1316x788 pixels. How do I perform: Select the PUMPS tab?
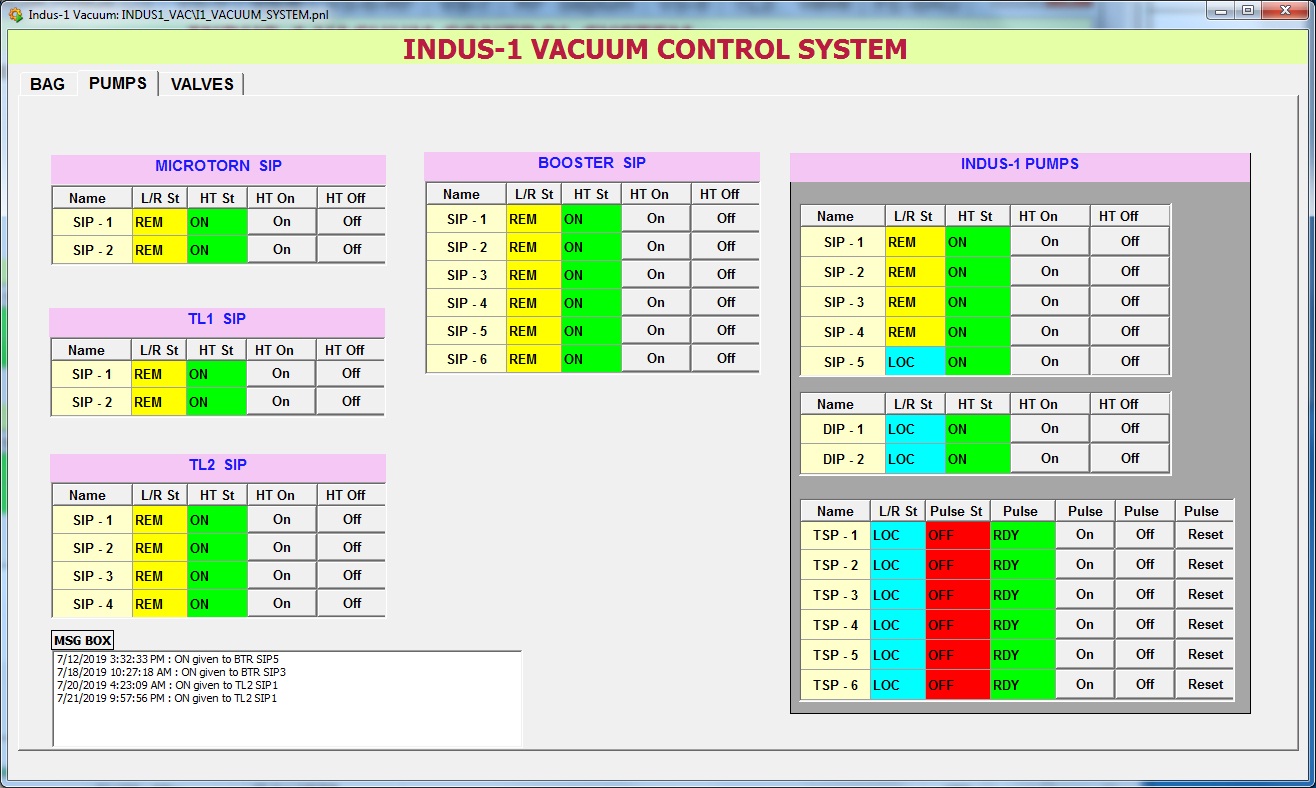[x=117, y=84]
